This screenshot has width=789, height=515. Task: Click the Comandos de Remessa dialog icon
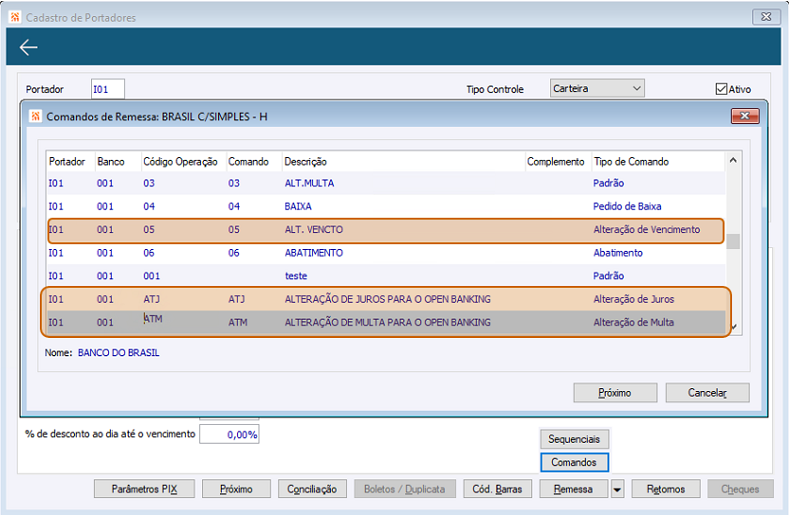pos(35,116)
